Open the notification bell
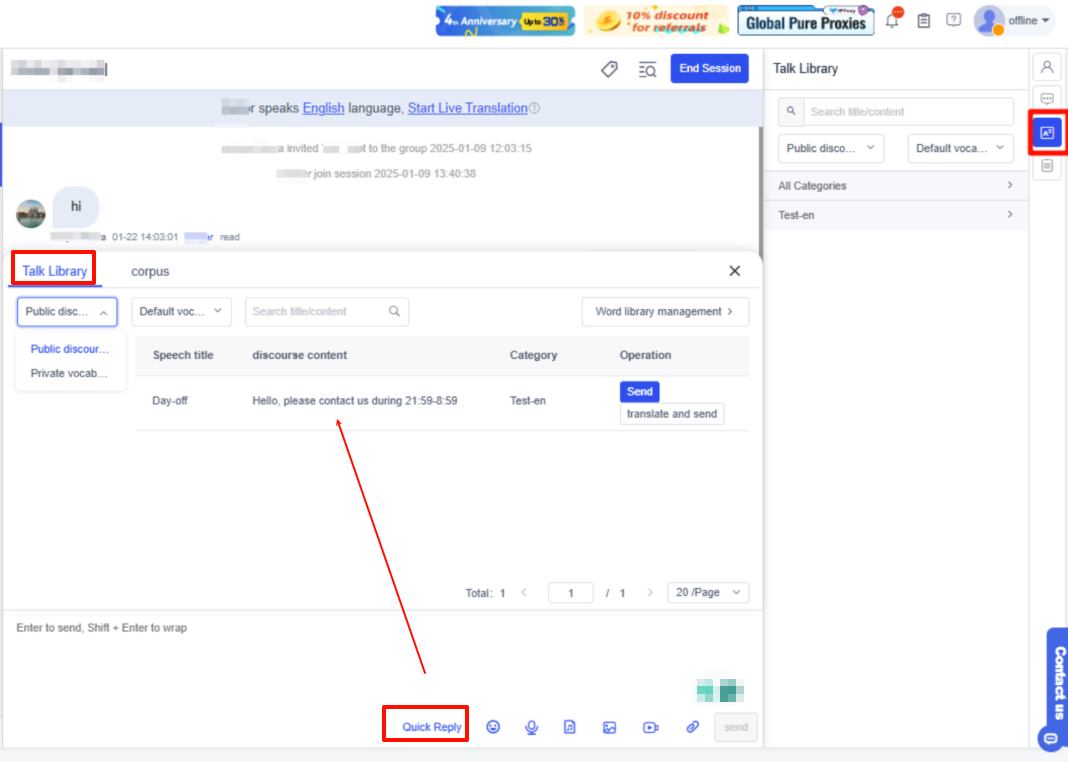 tap(892, 20)
